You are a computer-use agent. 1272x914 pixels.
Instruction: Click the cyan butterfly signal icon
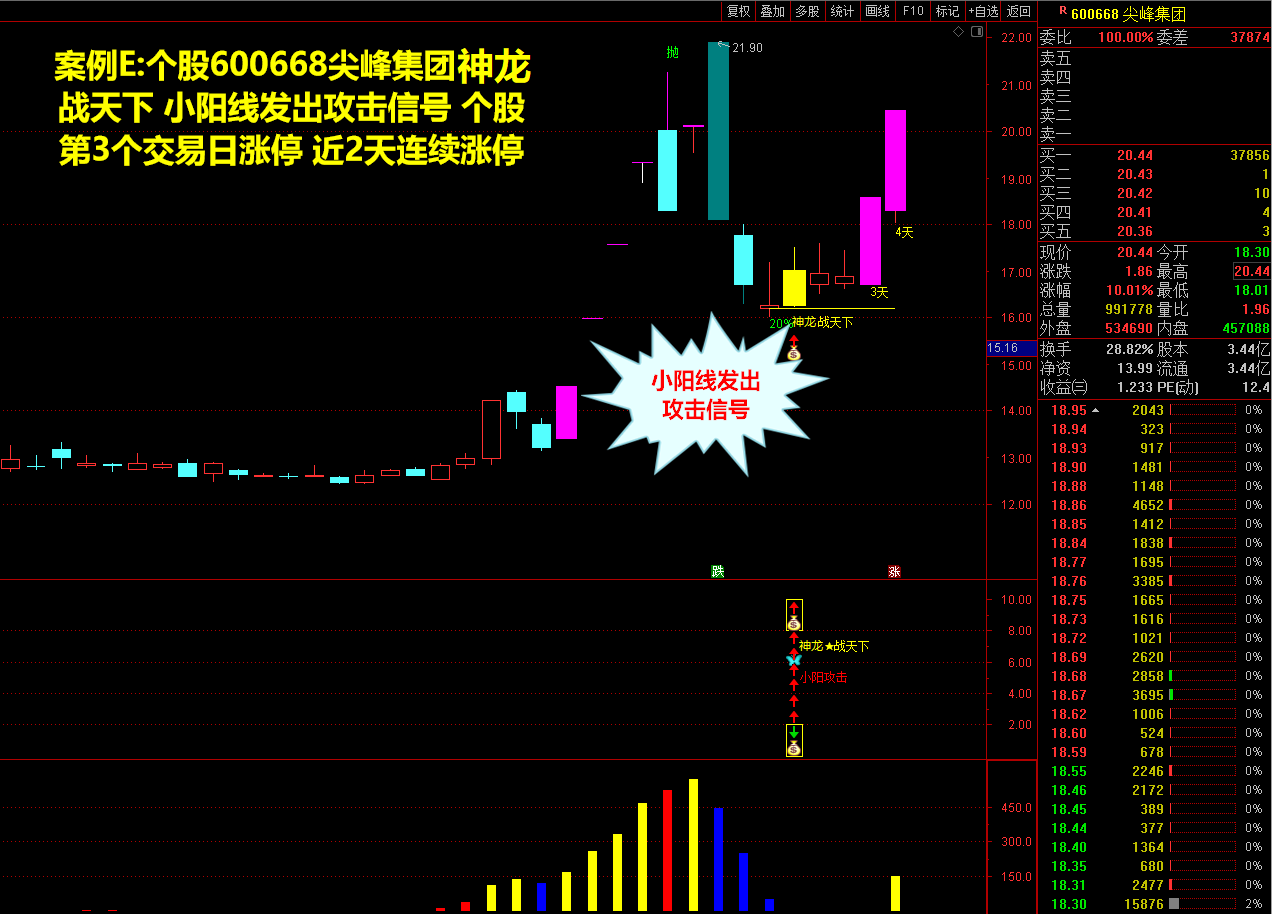click(x=794, y=660)
